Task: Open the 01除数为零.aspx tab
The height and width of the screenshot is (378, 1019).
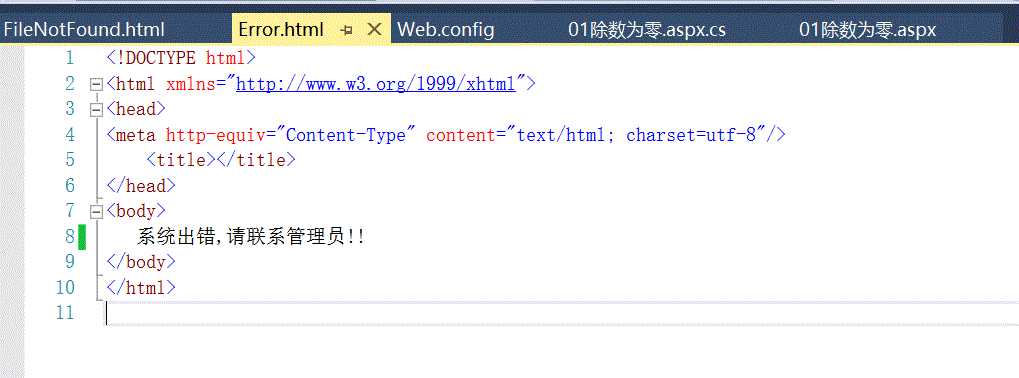Action: click(868, 30)
